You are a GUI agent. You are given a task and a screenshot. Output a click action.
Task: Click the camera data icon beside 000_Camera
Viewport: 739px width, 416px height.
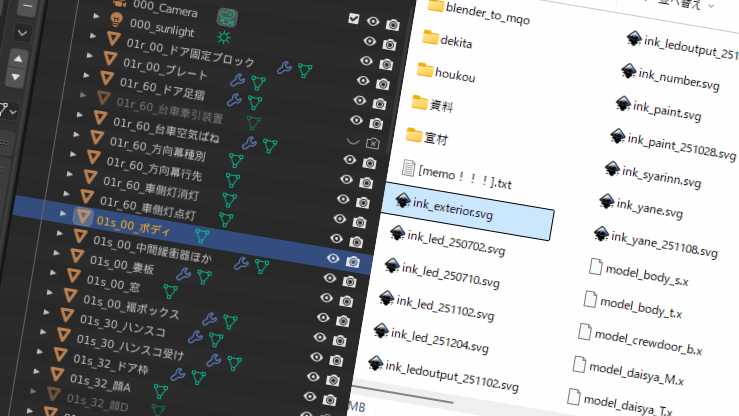point(227,18)
